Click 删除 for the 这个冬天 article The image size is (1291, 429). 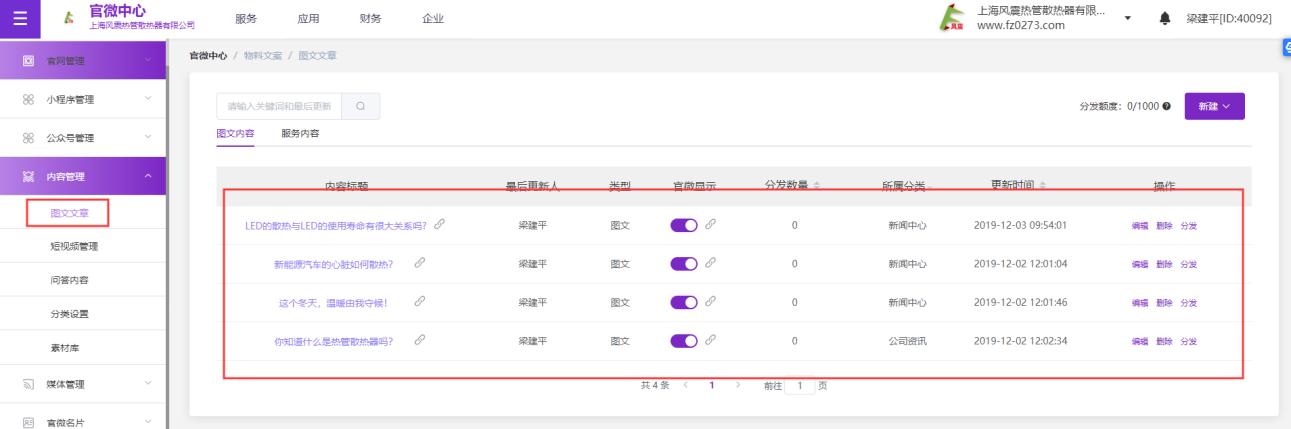pos(1164,303)
